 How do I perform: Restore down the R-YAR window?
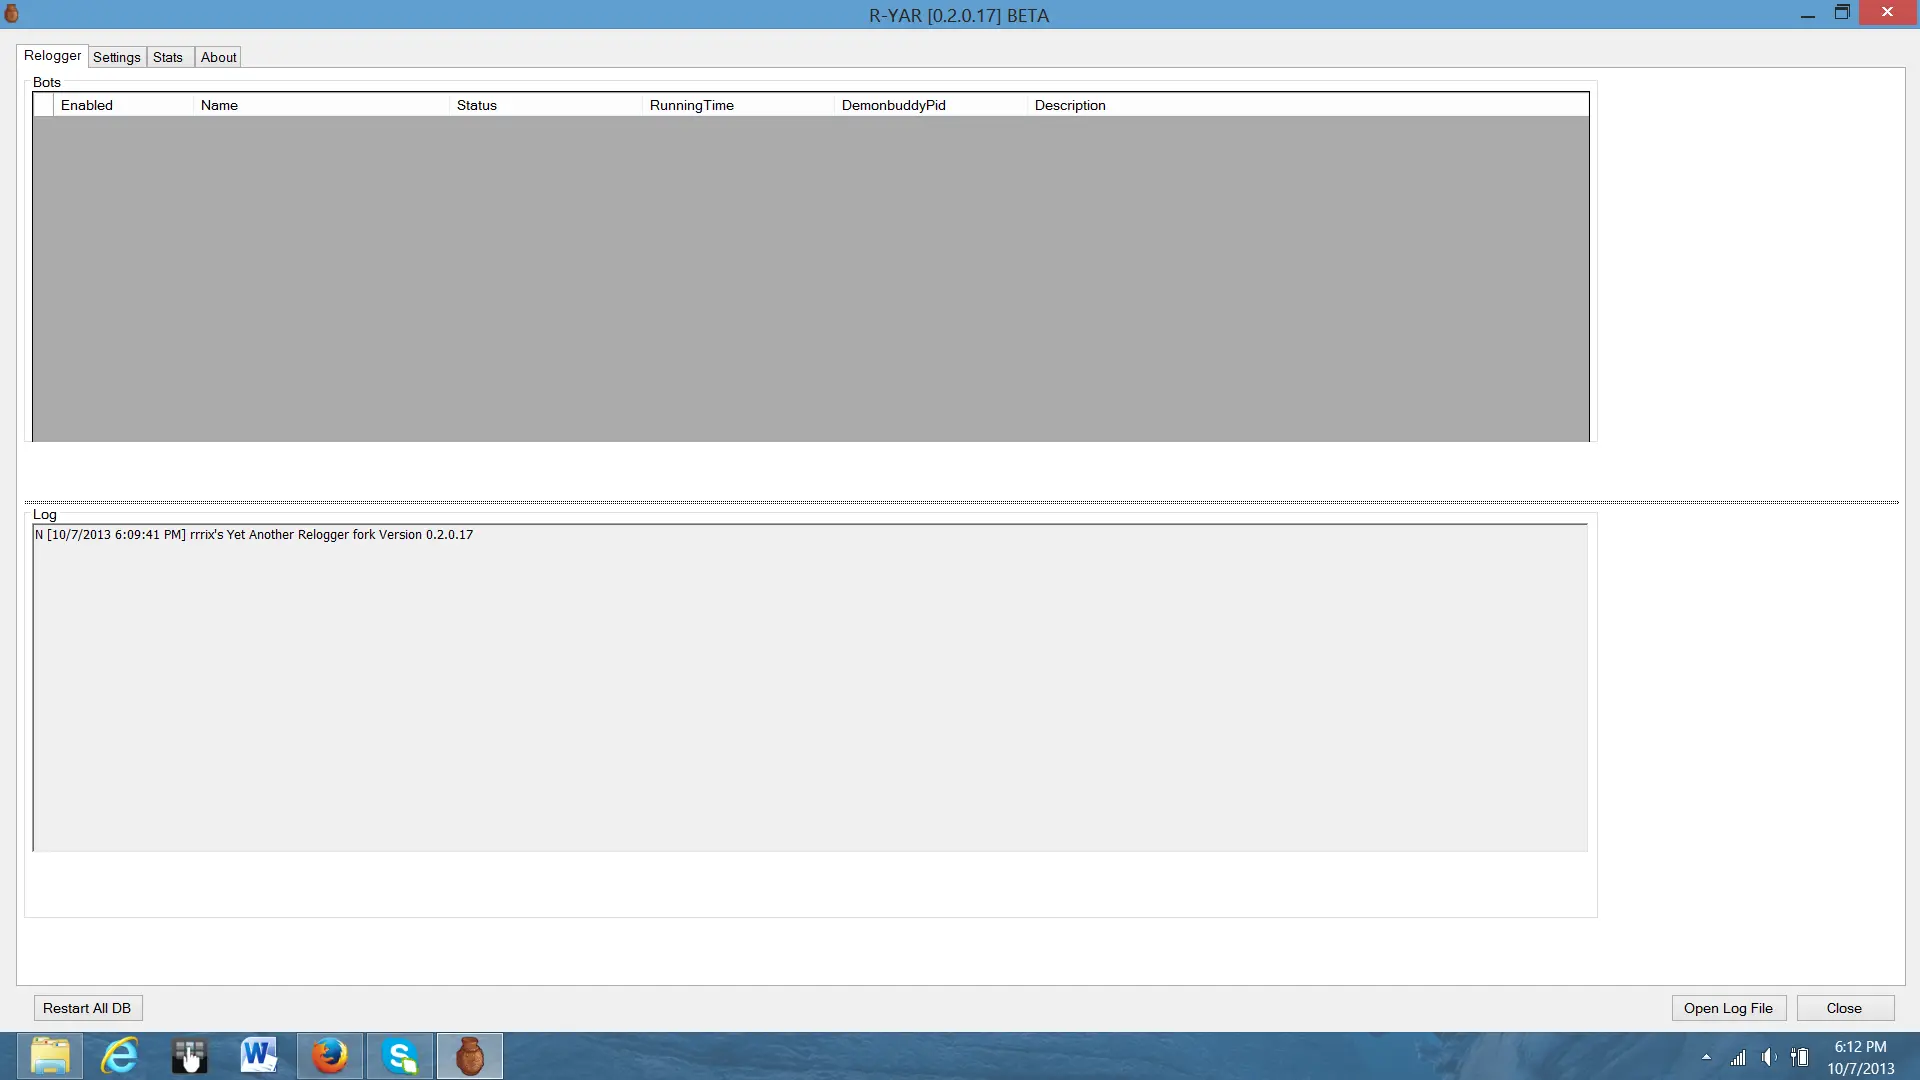click(1842, 13)
